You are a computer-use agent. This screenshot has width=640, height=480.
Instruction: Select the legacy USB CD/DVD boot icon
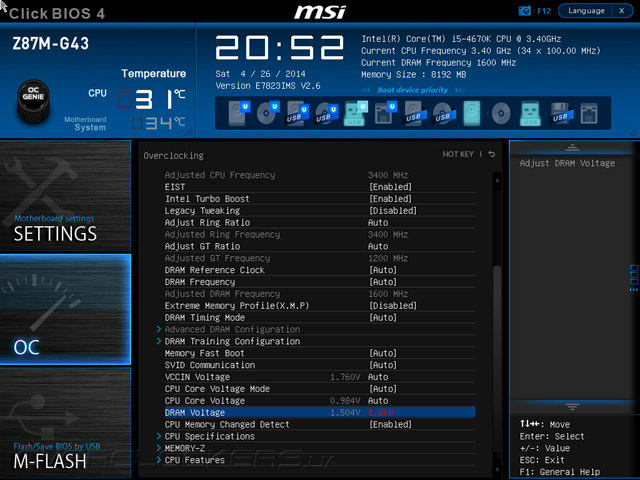pyautogui.click(x=444, y=113)
